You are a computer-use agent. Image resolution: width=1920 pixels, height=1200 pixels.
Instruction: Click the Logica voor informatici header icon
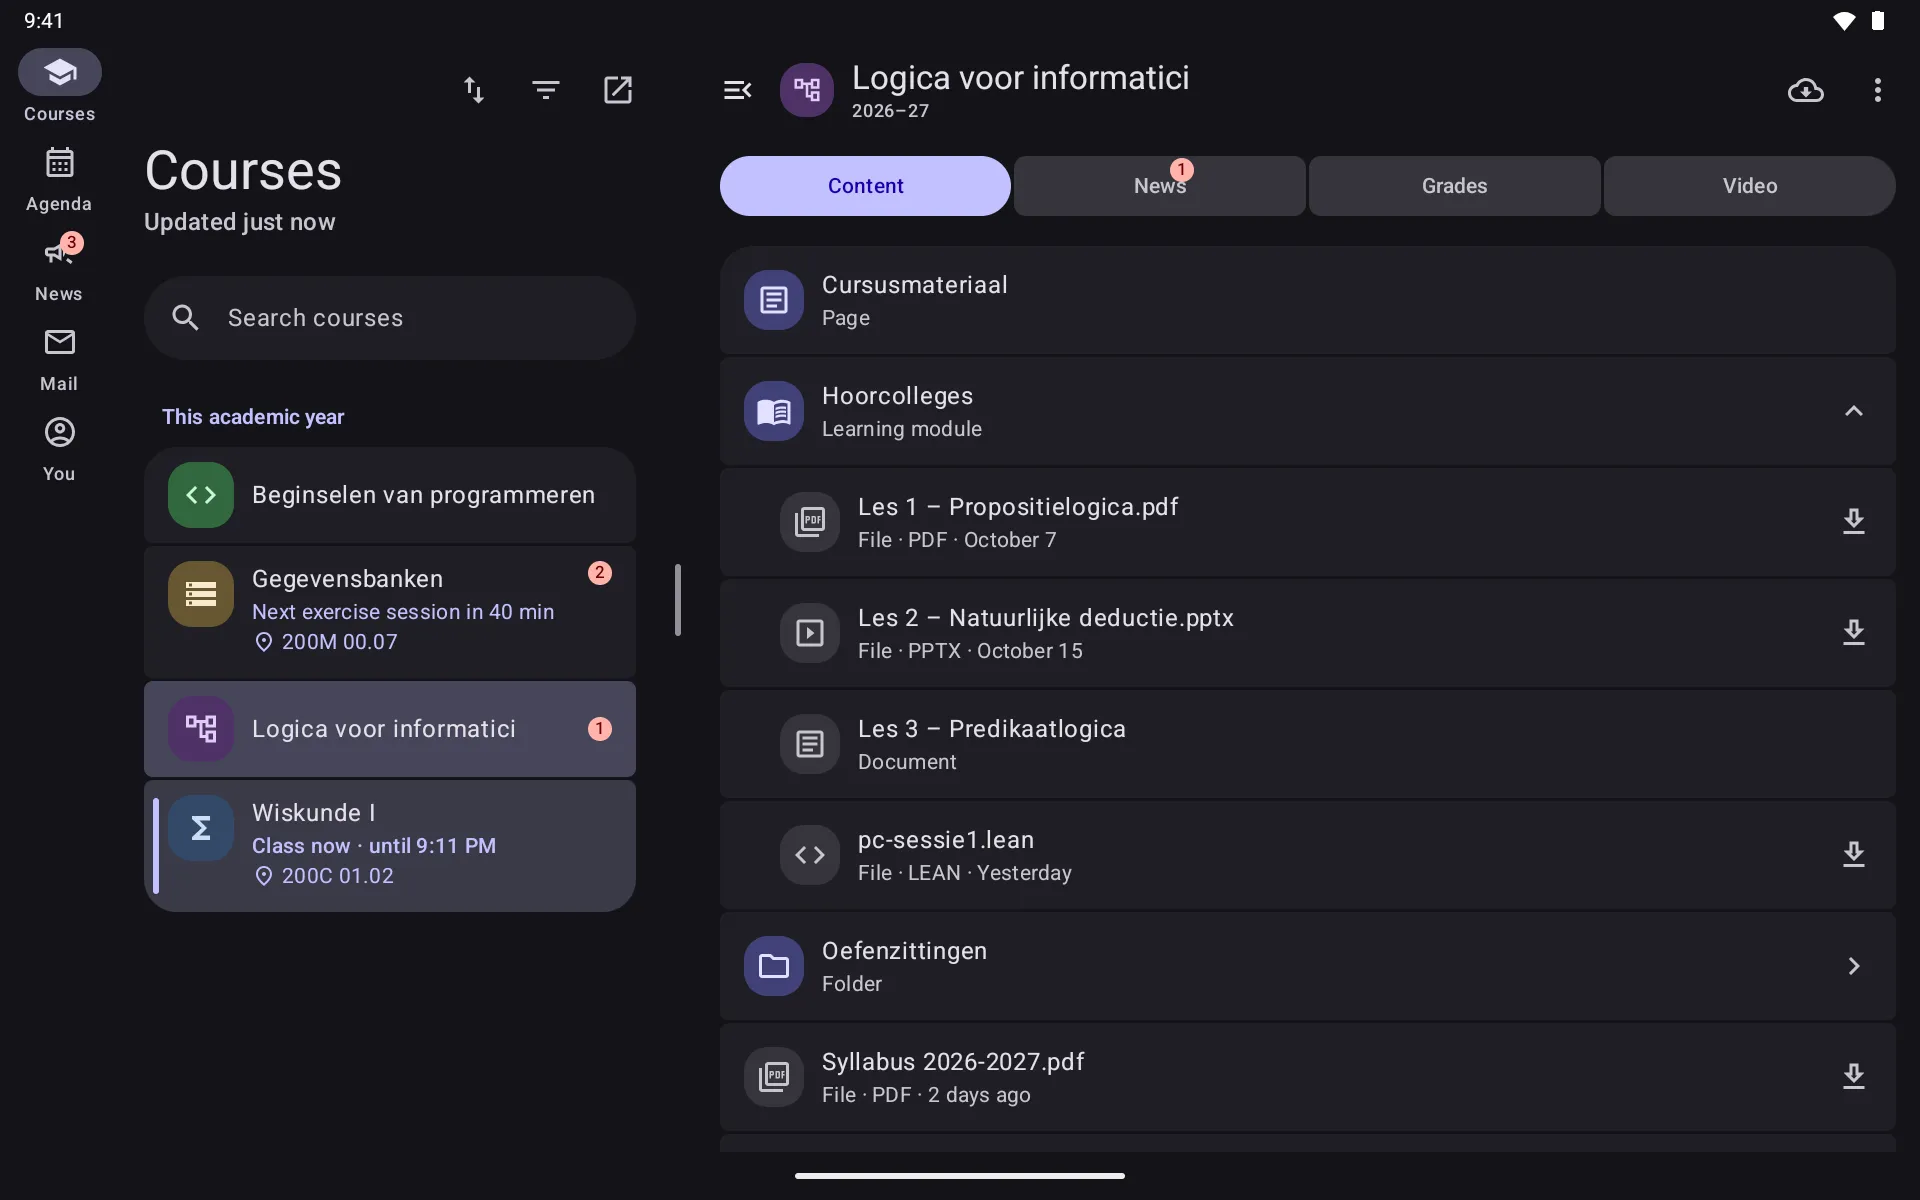pos(807,90)
